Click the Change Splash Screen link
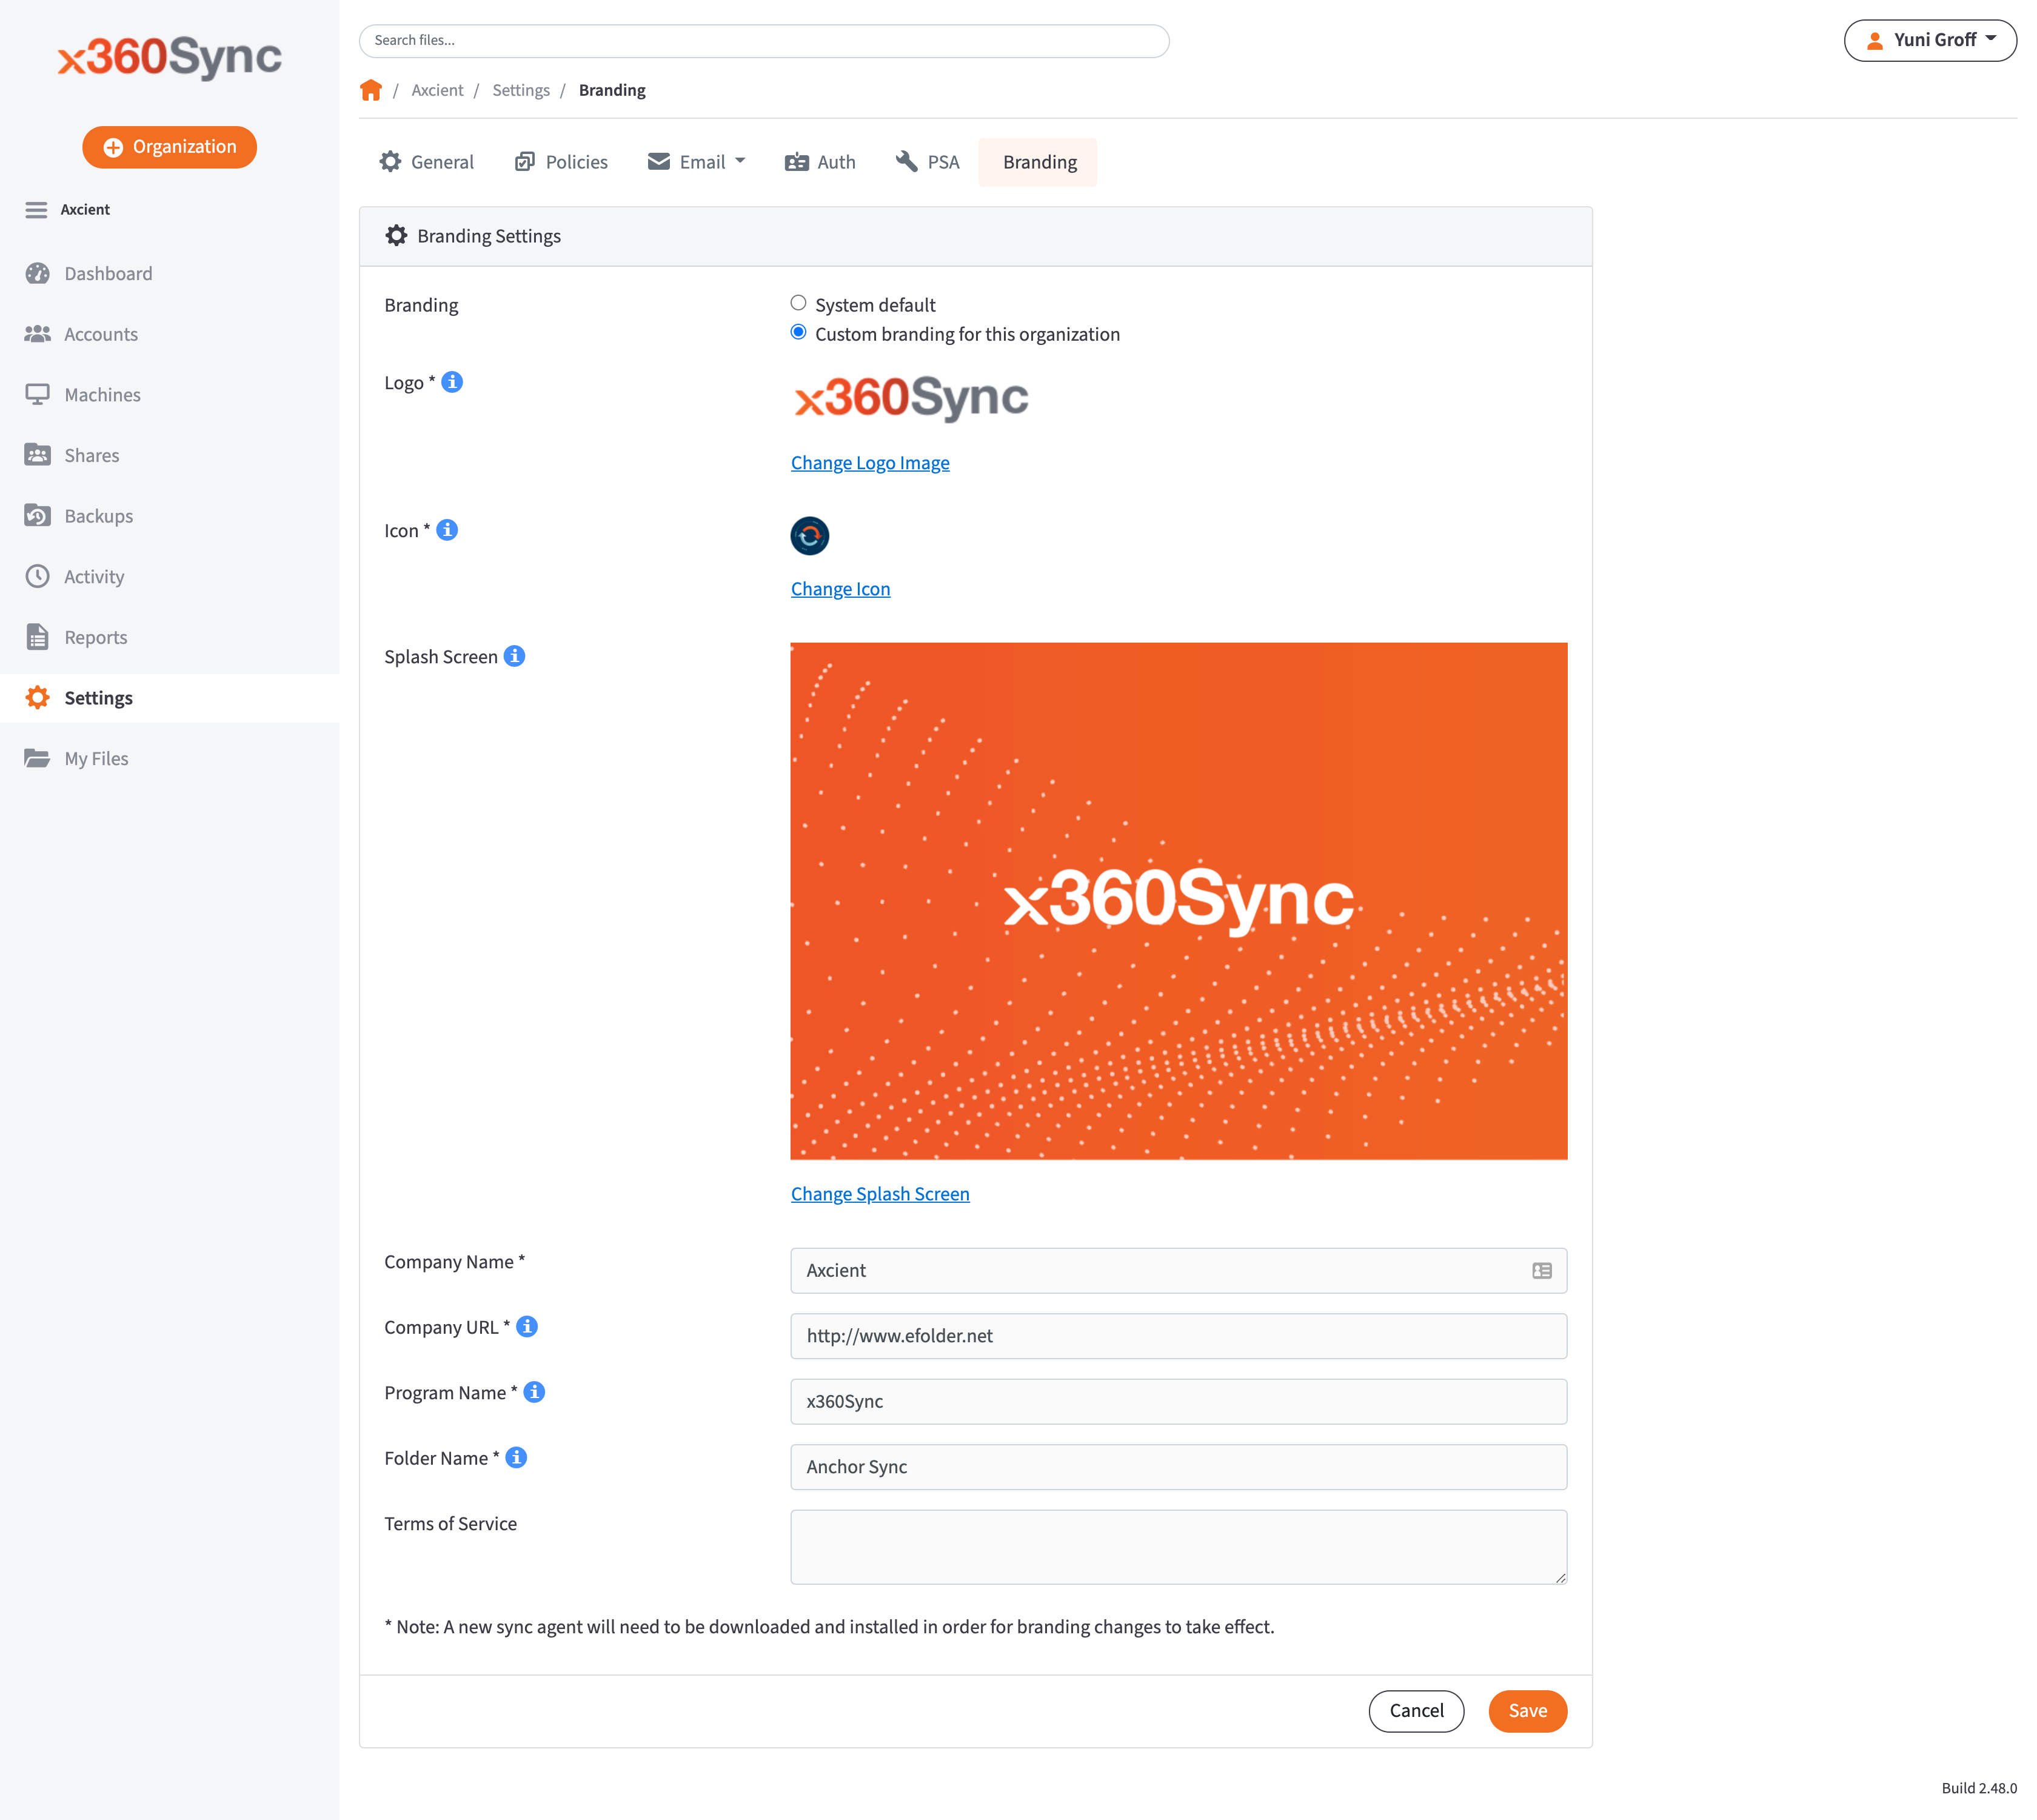This screenshot has height=1820, width=2037. [879, 1194]
